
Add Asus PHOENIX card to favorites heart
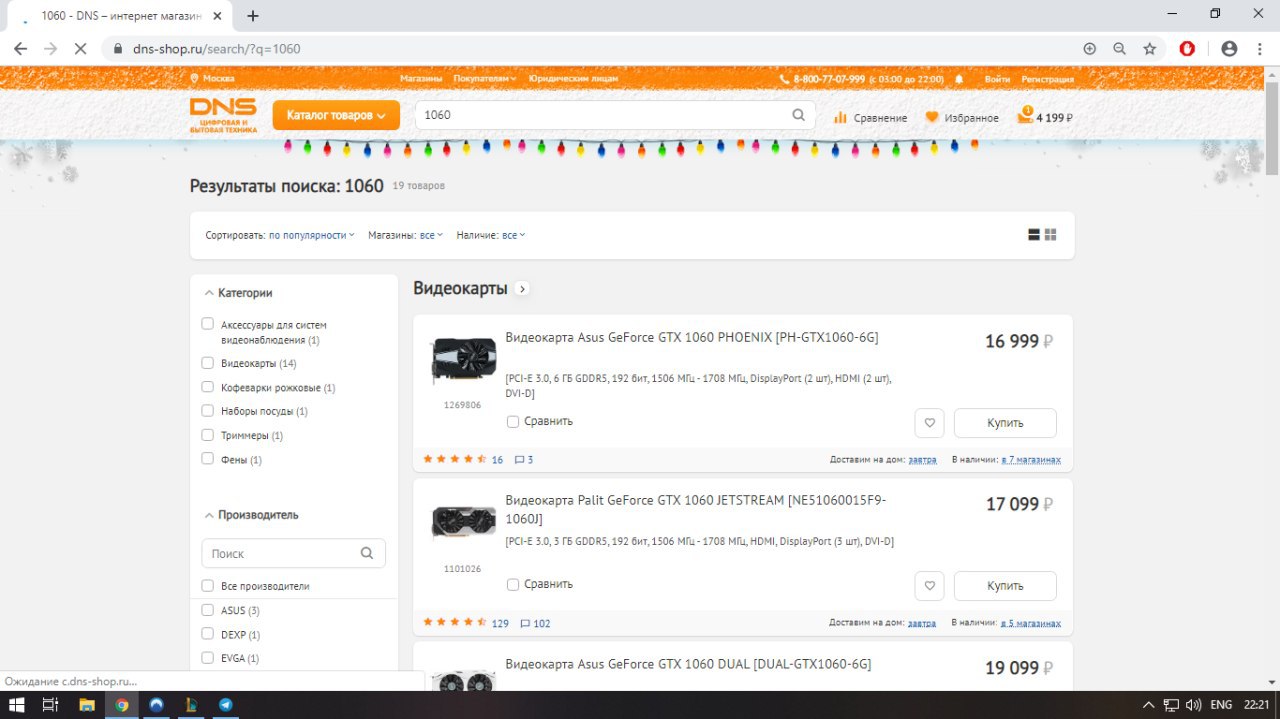tap(929, 423)
